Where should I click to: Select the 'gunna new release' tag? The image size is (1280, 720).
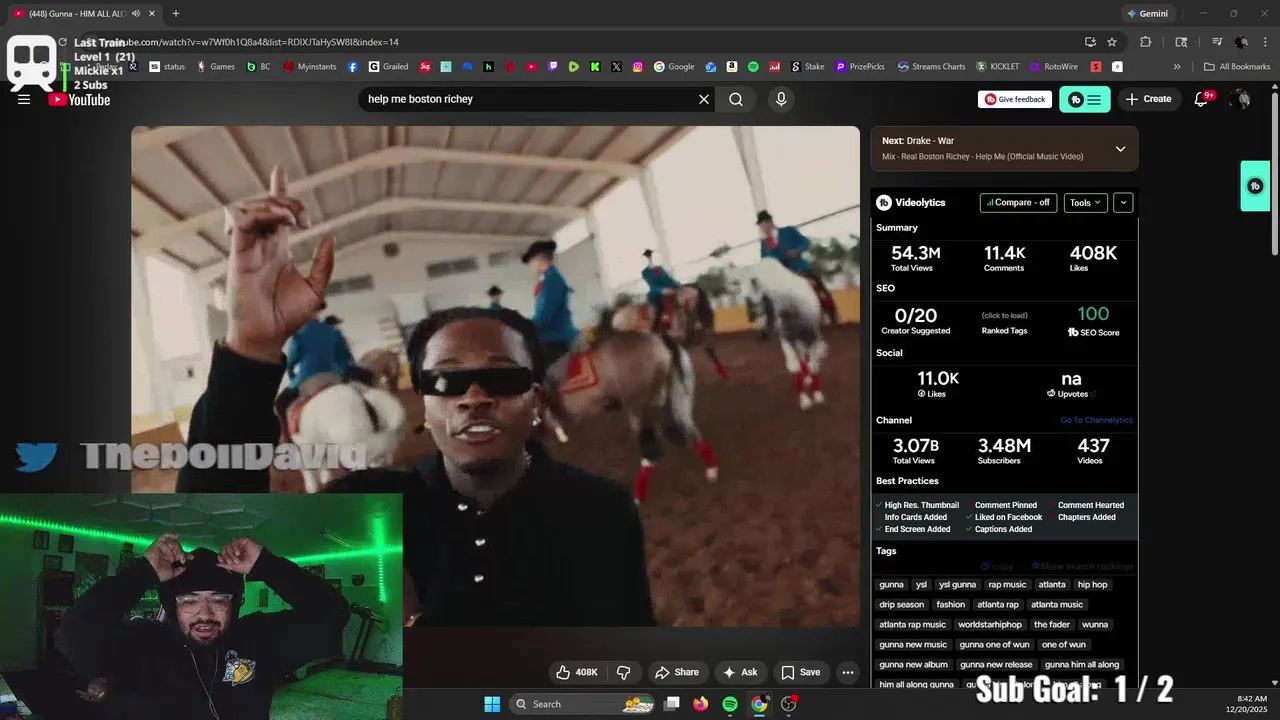[996, 665]
